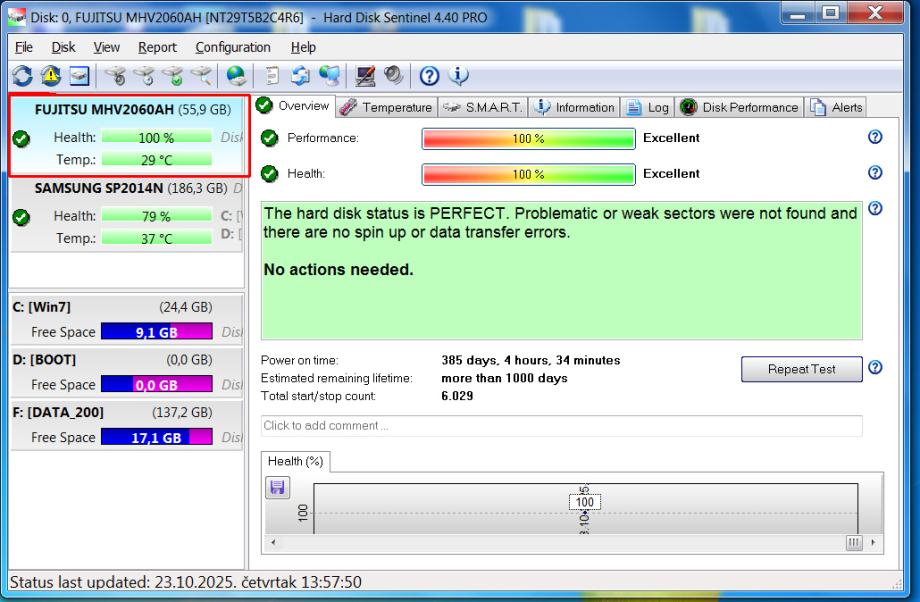The height and width of the screenshot is (602, 920).
Task: Click the globe with monitor toolbar icon
Action: click(330, 76)
